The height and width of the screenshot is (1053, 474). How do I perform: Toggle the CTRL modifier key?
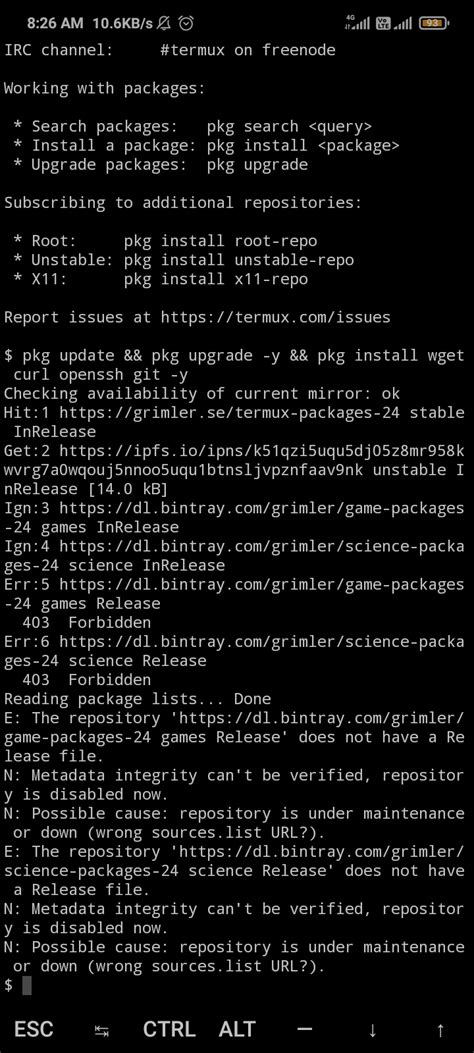[169, 1029]
